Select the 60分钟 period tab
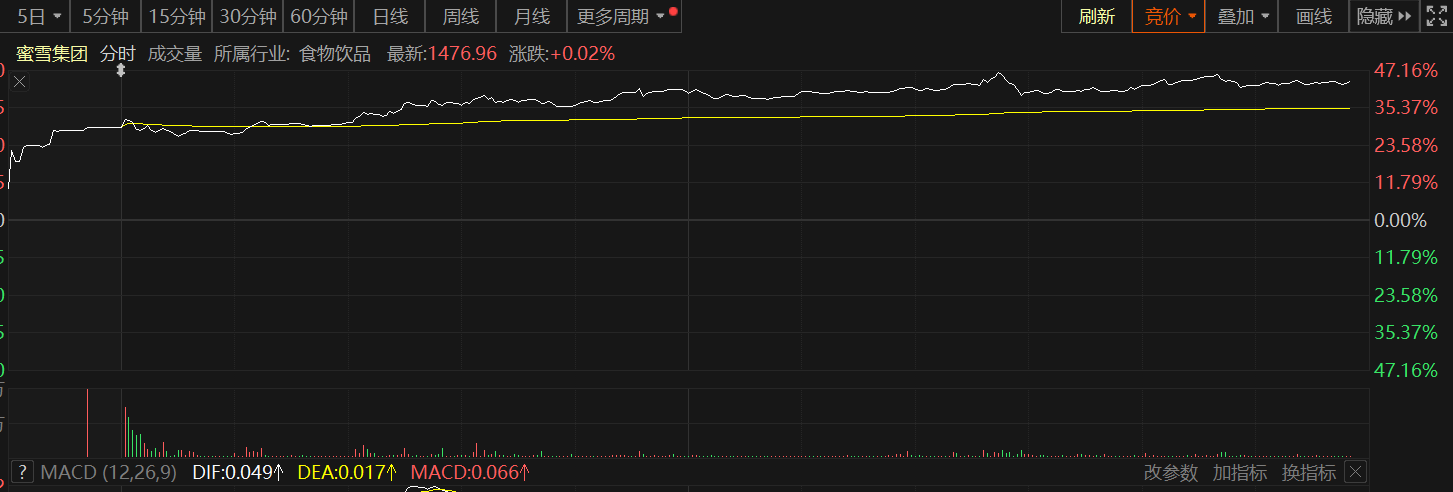The width and height of the screenshot is (1453, 492). [319, 16]
